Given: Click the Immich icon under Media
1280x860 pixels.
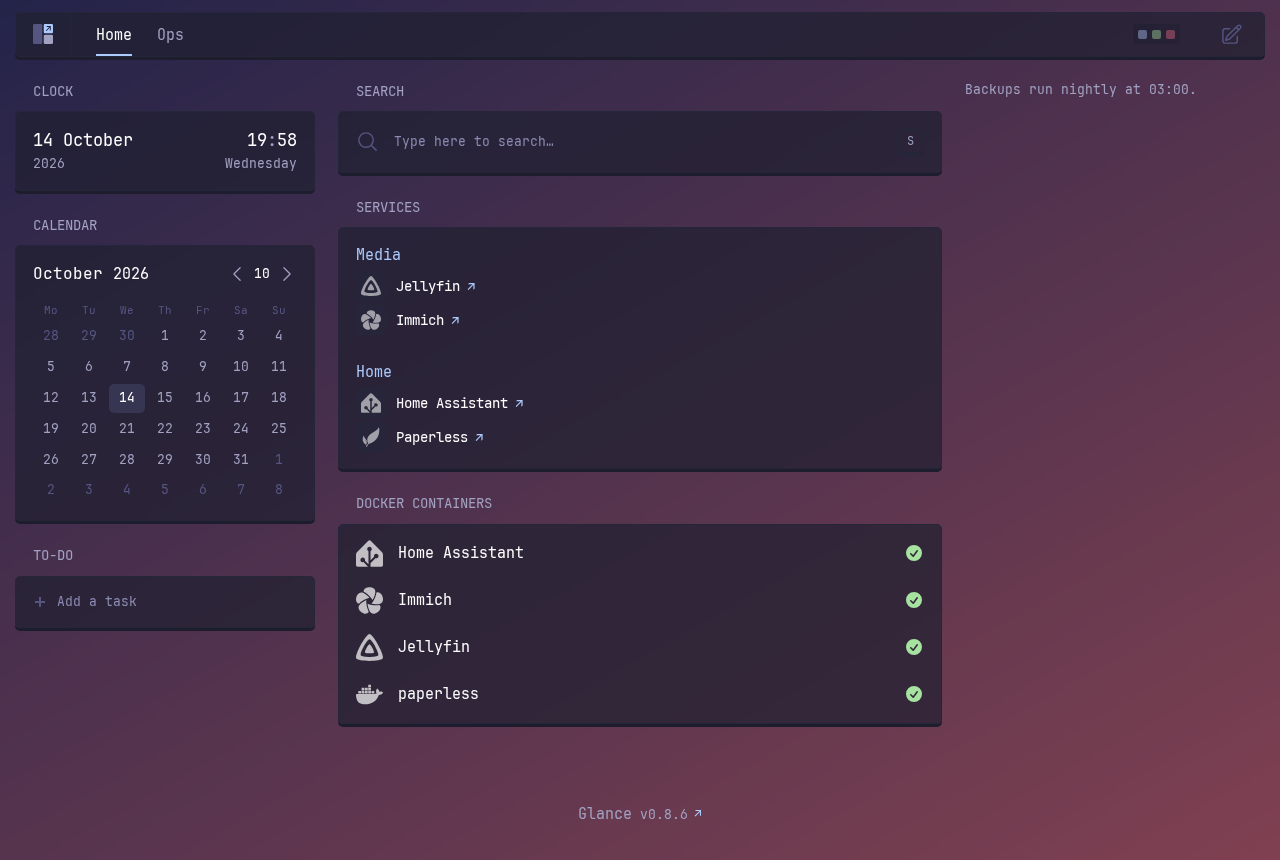Looking at the screenshot, I should click(x=371, y=321).
